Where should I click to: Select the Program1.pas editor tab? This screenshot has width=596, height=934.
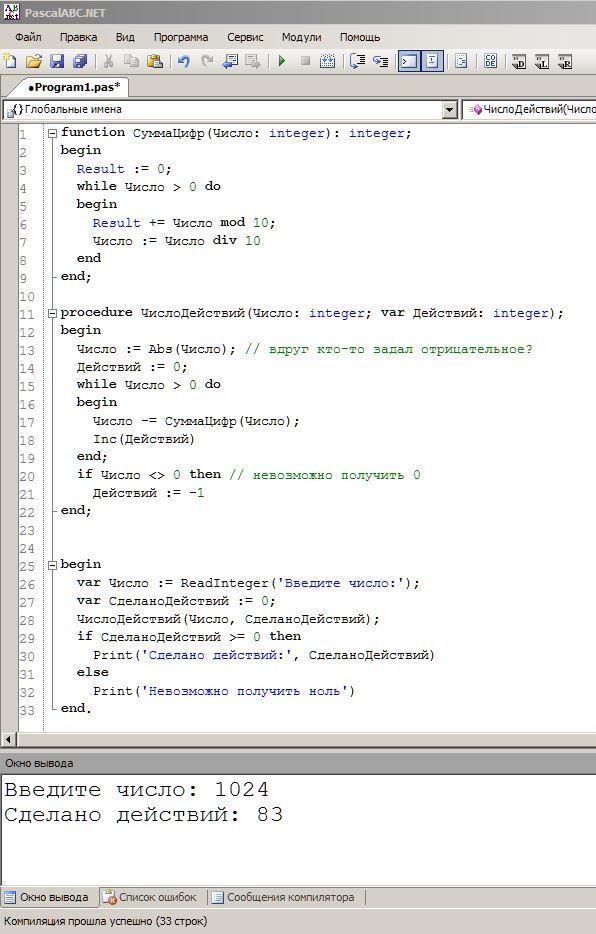coord(74,87)
